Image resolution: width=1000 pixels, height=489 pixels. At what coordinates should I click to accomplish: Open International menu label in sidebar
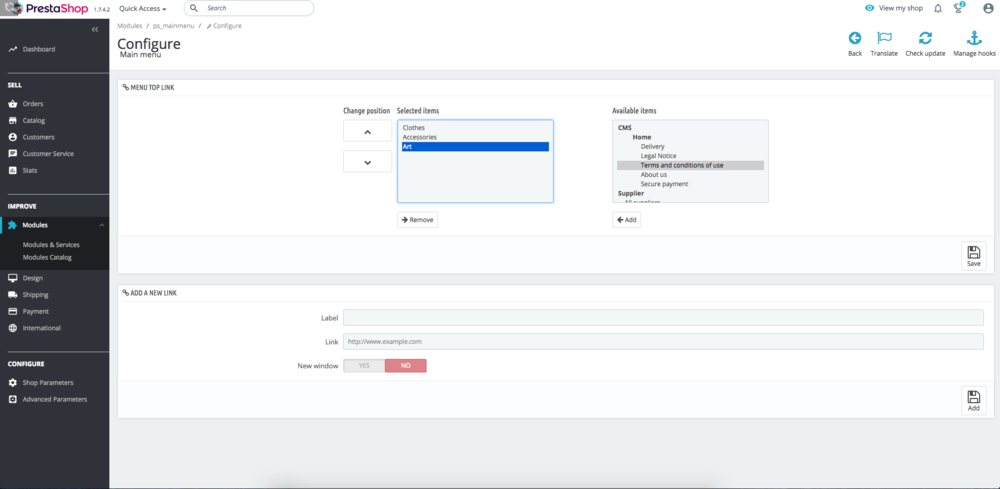point(41,328)
